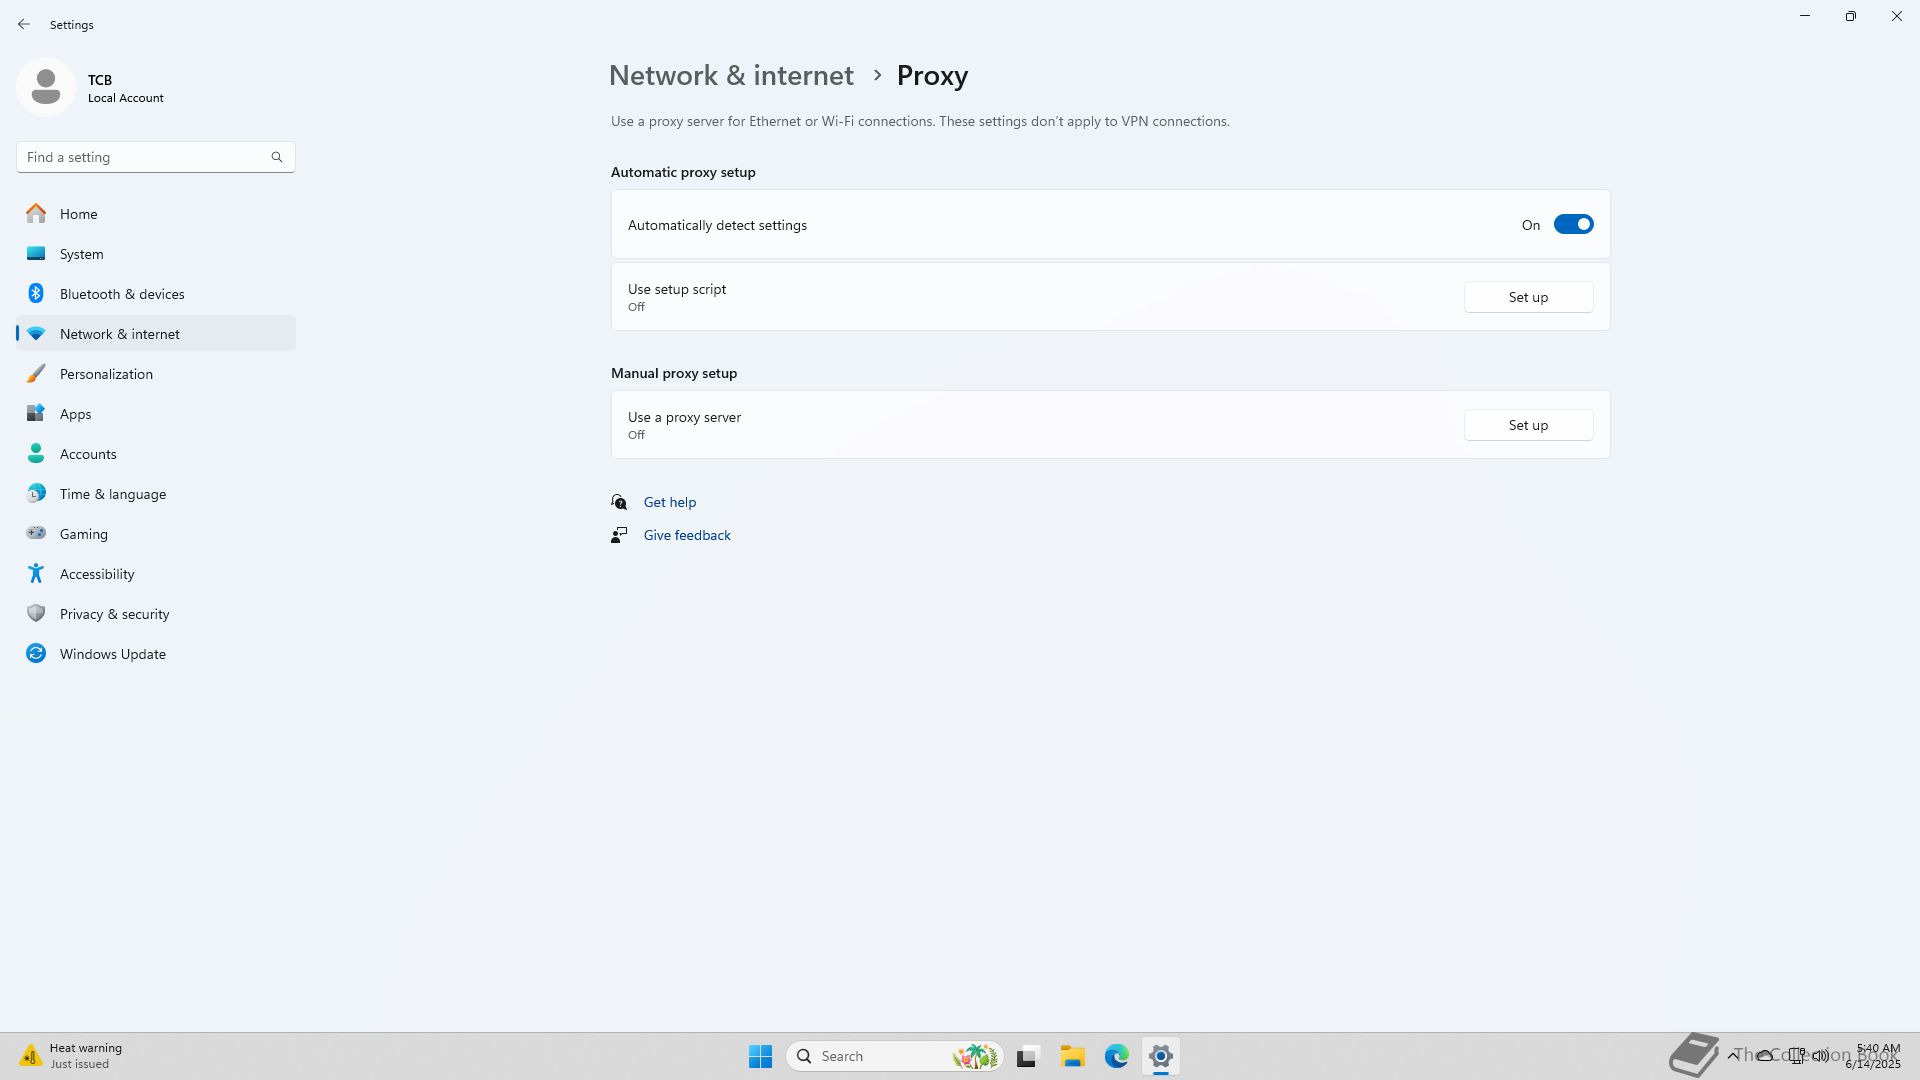1920x1080 pixels.
Task: Click the back arrow in Settings header
Action: point(24,24)
